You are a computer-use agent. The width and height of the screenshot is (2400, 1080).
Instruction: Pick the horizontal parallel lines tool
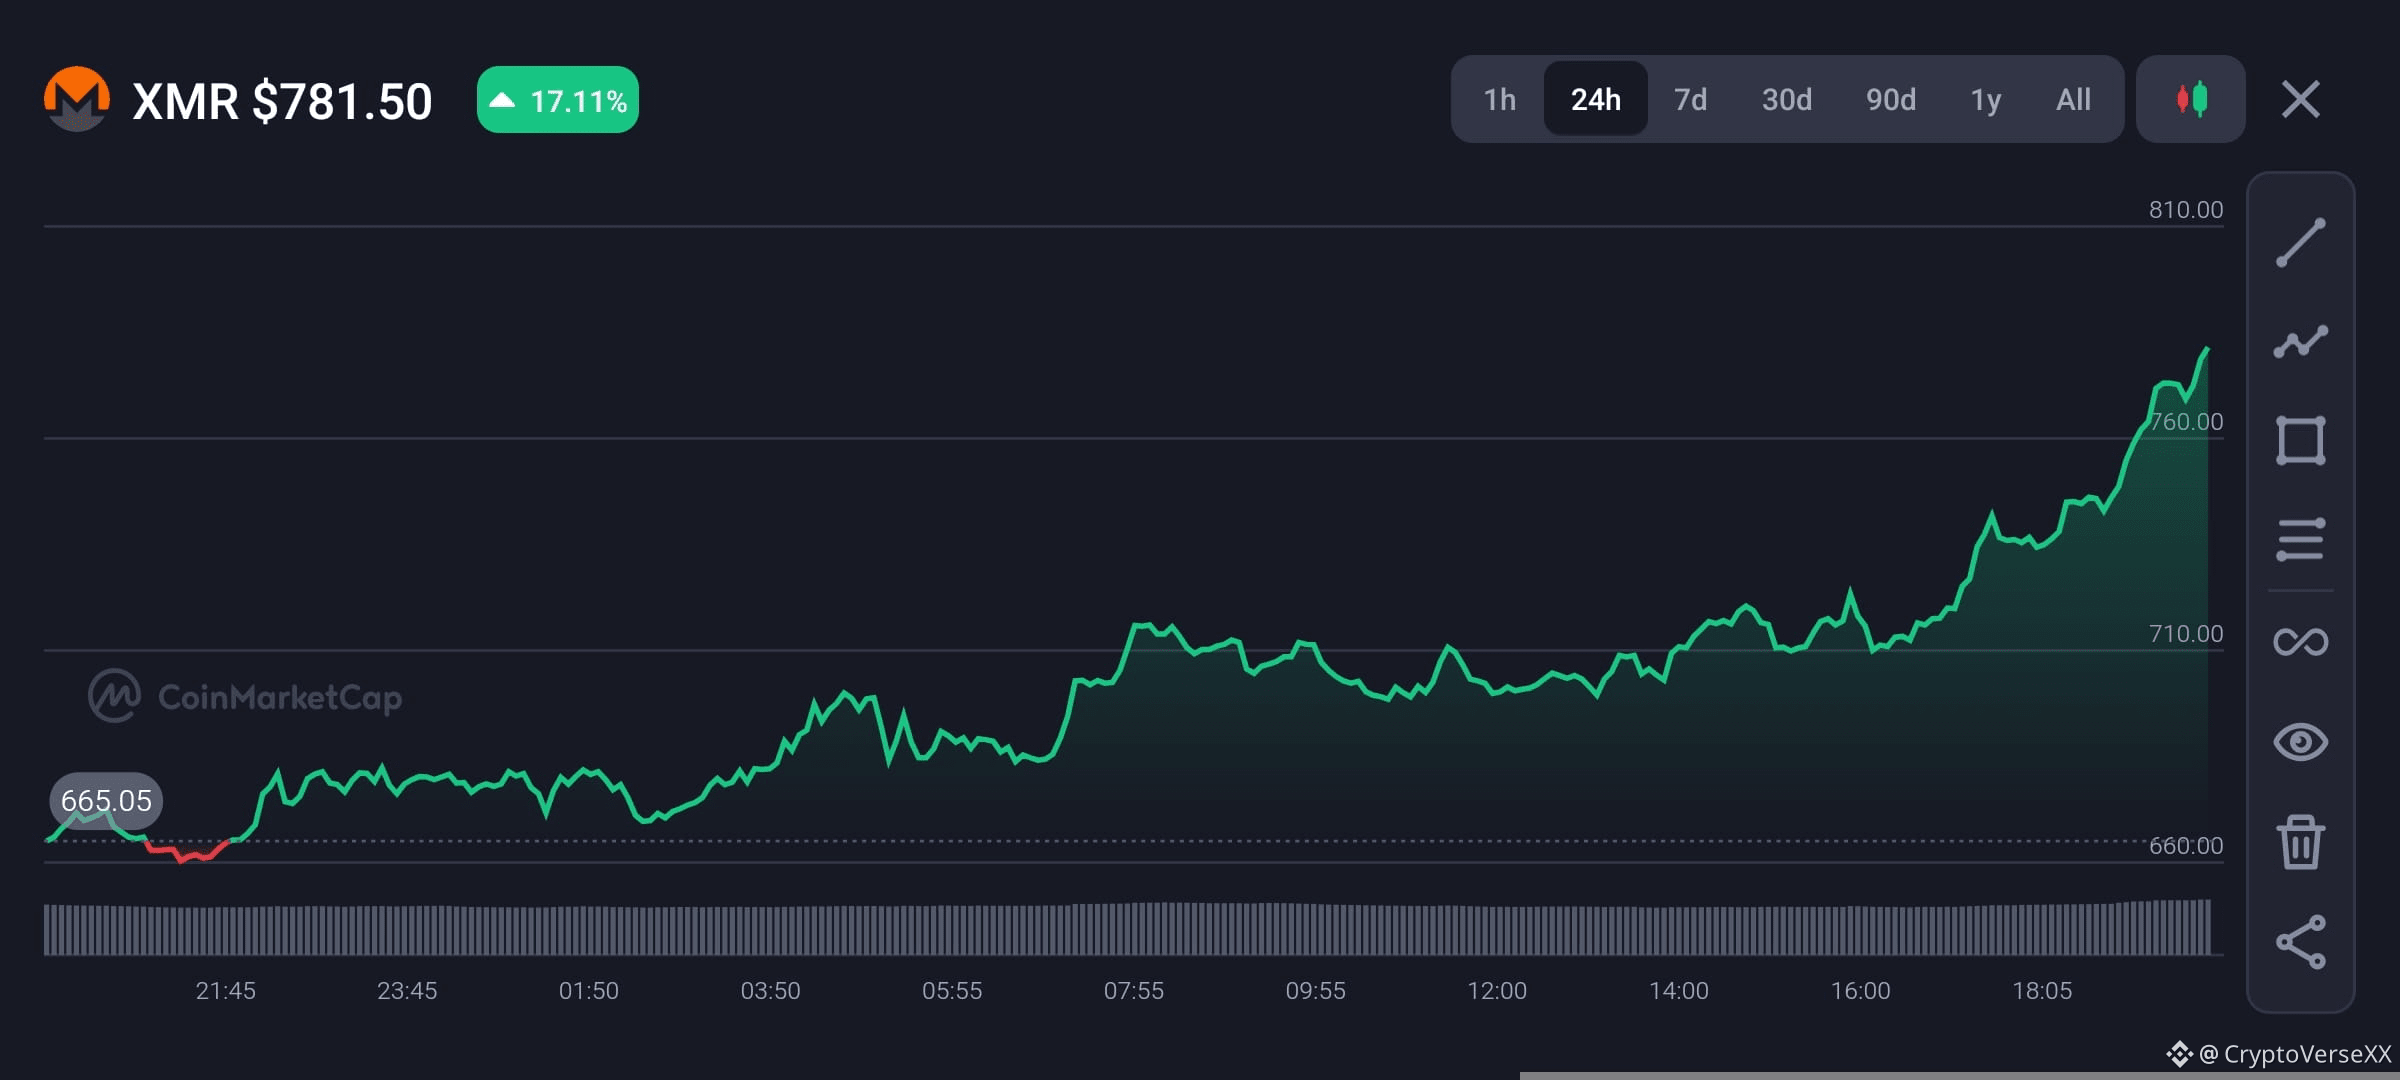[x=2300, y=540]
